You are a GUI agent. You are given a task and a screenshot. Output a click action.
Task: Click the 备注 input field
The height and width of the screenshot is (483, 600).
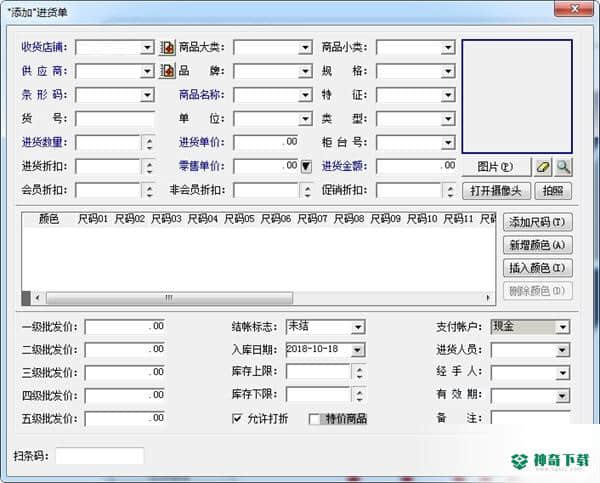tap(530, 418)
